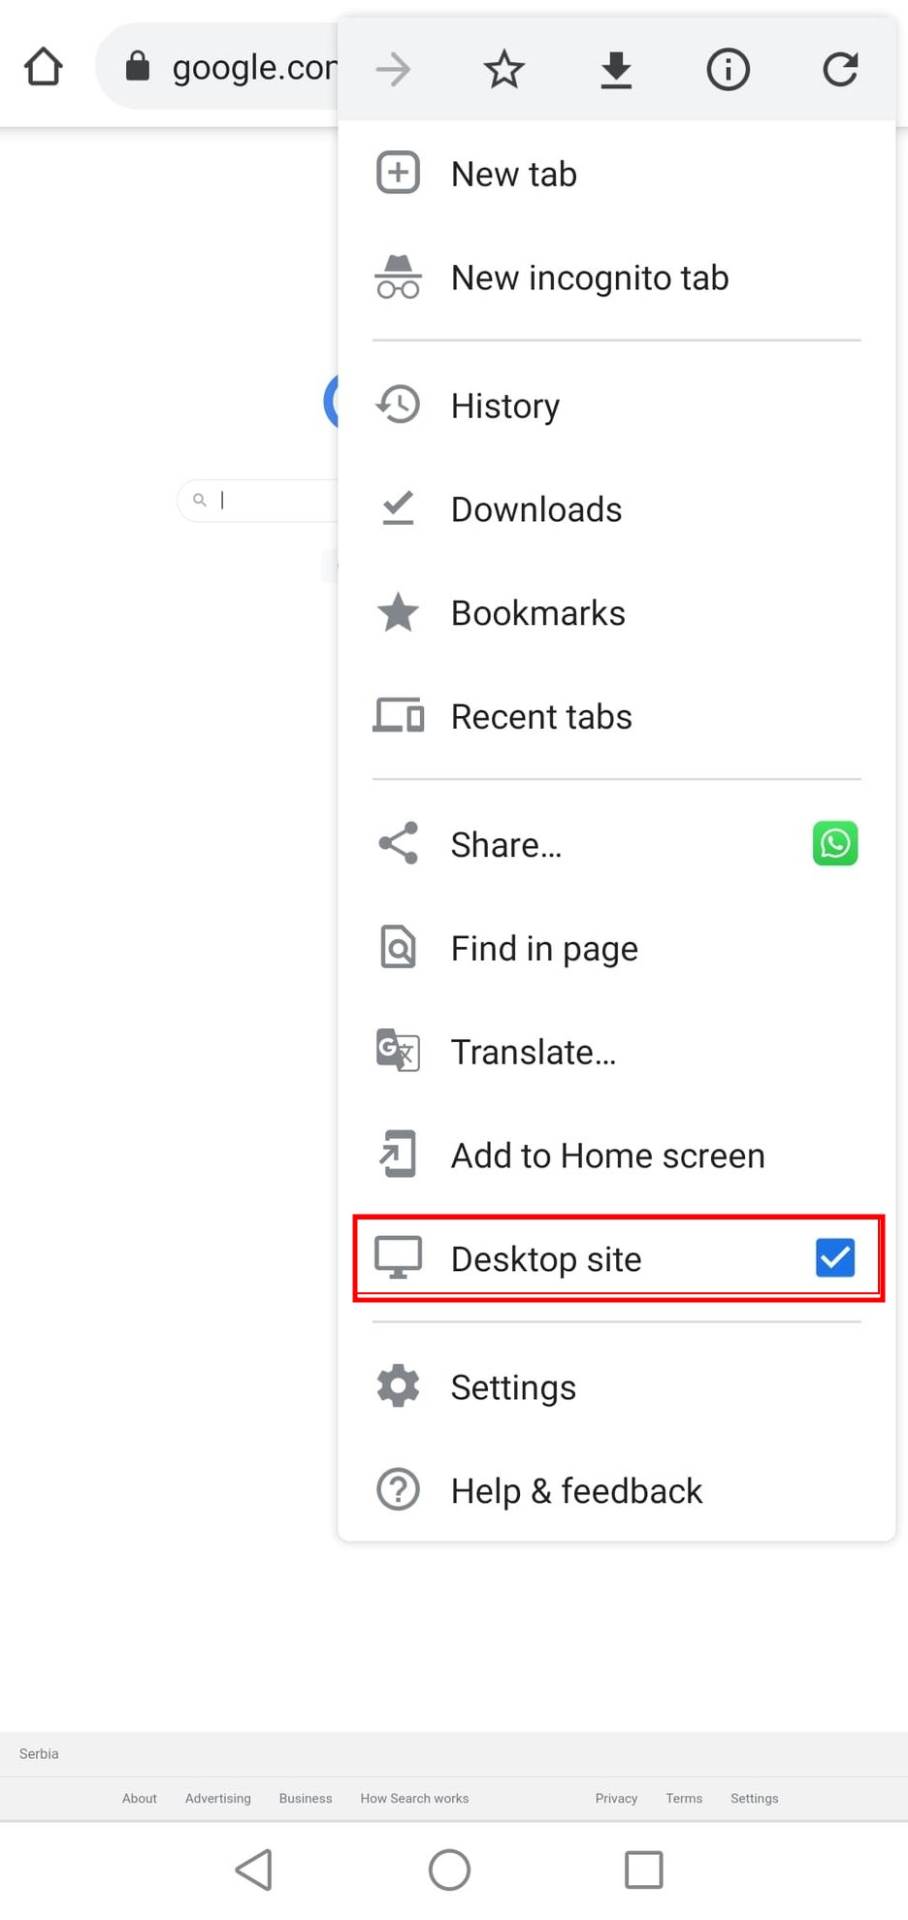Follow the How Search works footer link
The image size is (908, 1920).
pos(414,1798)
